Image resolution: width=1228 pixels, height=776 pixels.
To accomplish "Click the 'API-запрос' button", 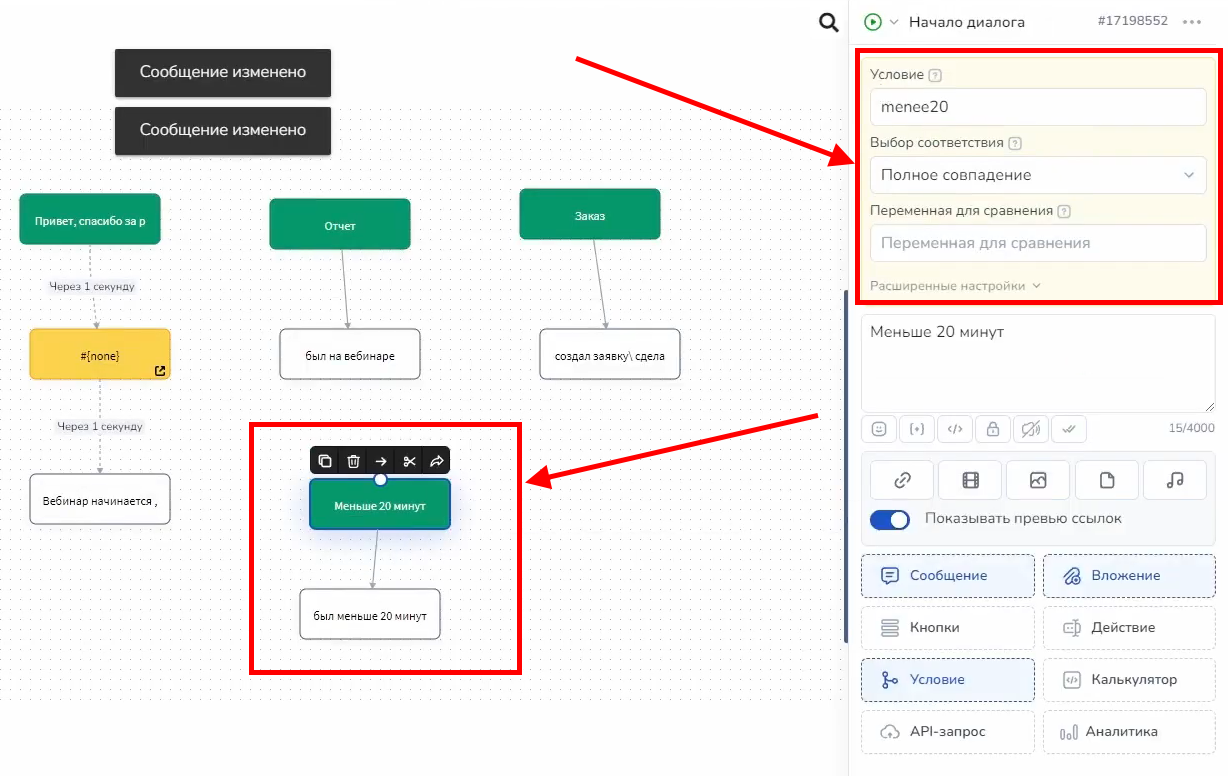I will tap(947, 732).
